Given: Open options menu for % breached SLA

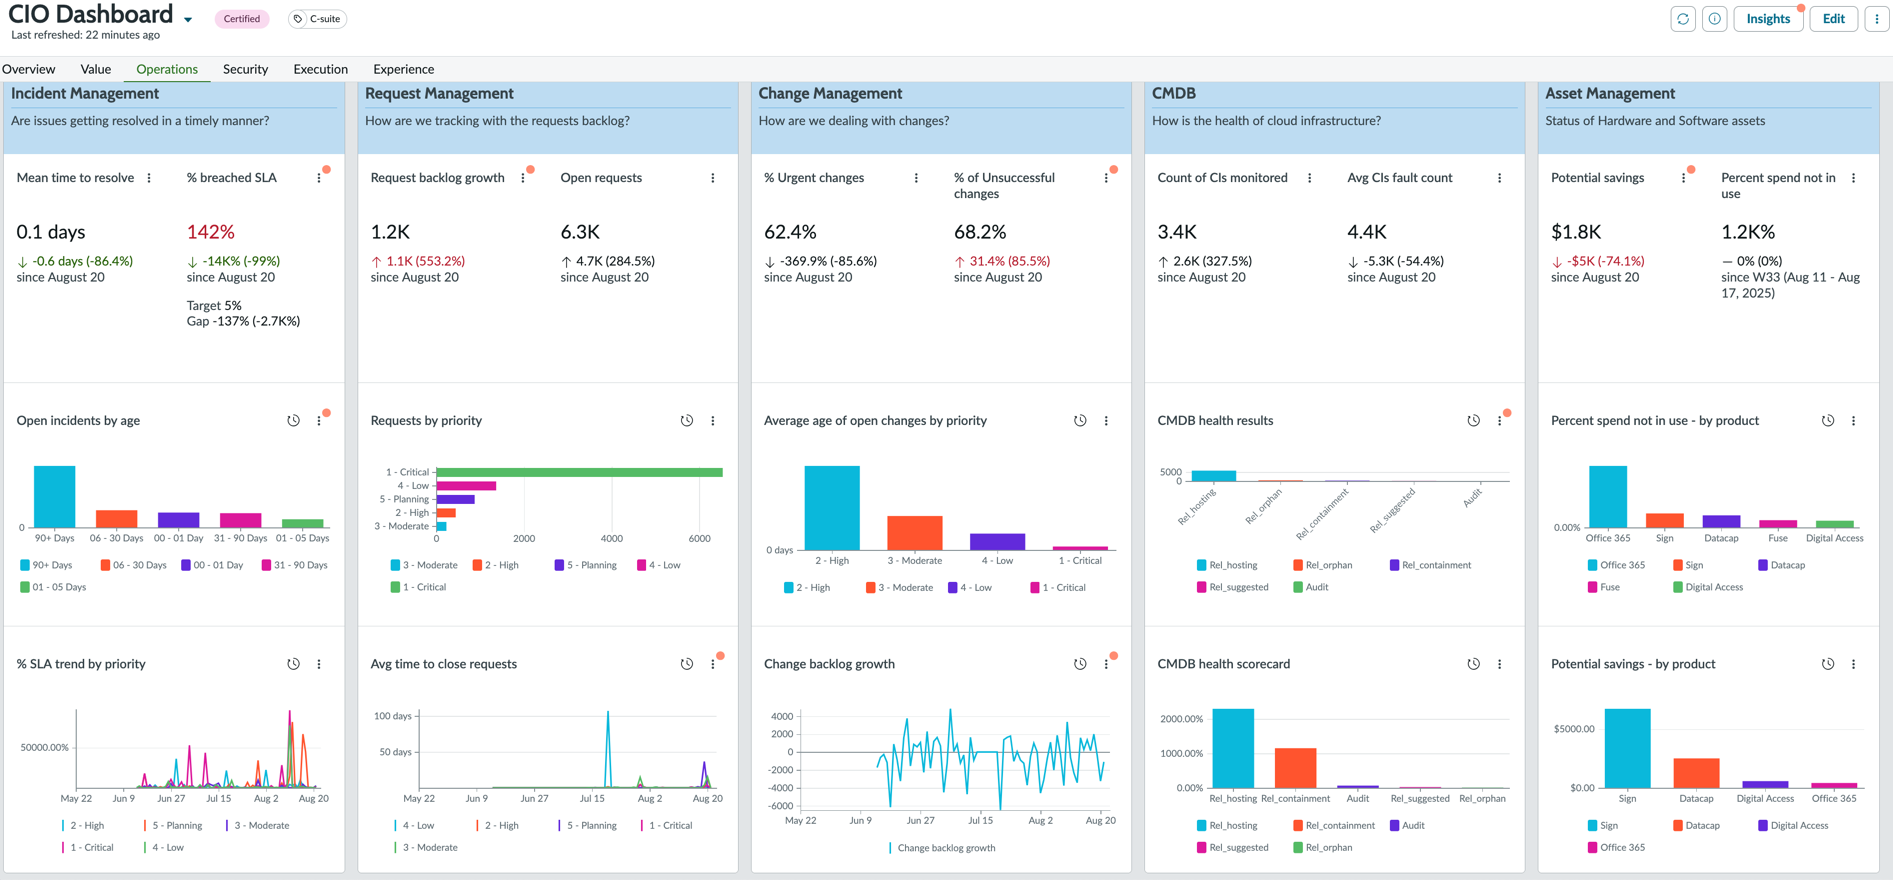Looking at the screenshot, I should (x=319, y=178).
